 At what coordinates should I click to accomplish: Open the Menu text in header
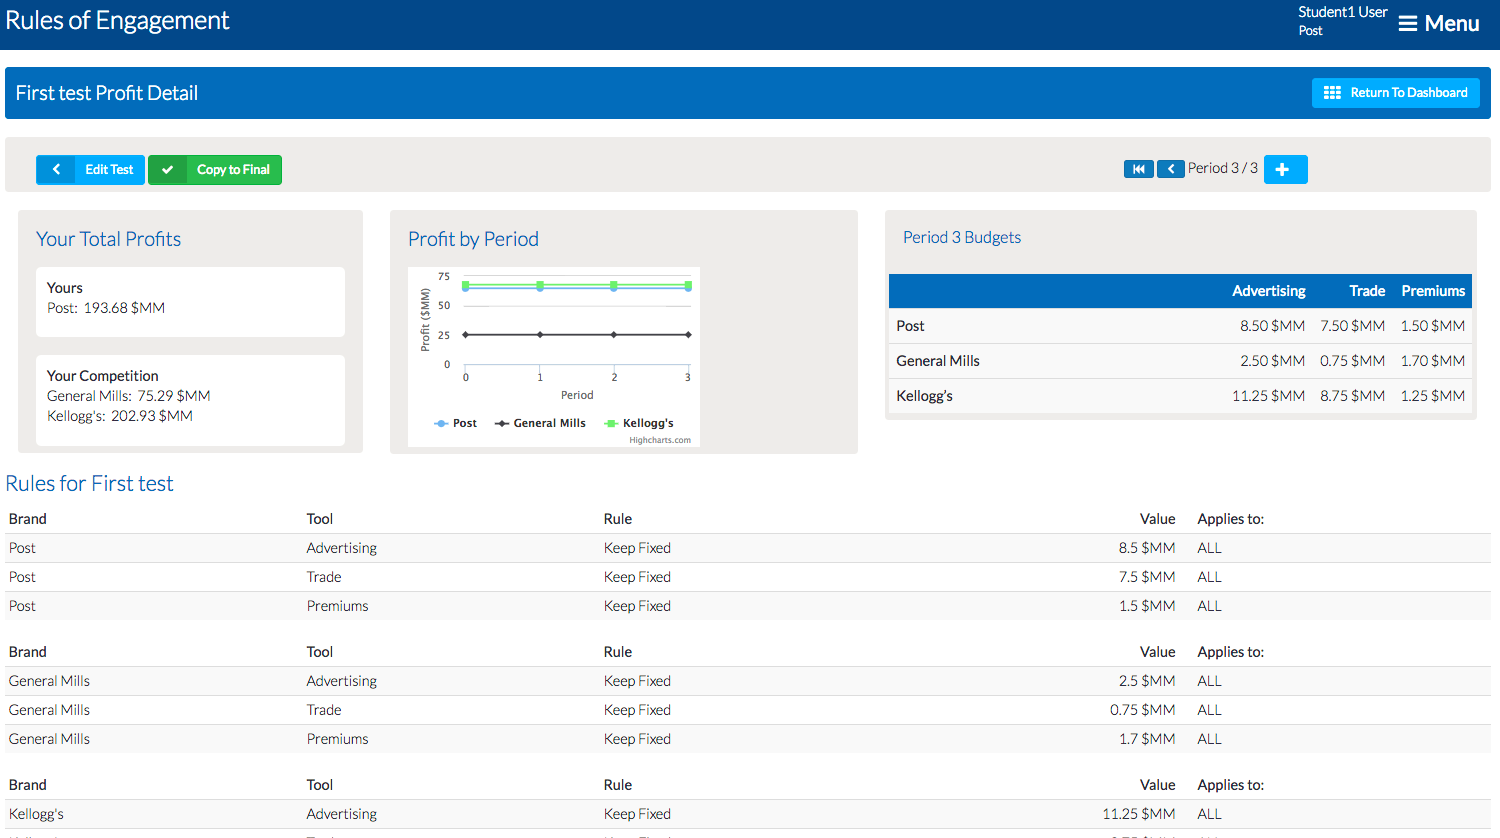[x=1452, y=24]
